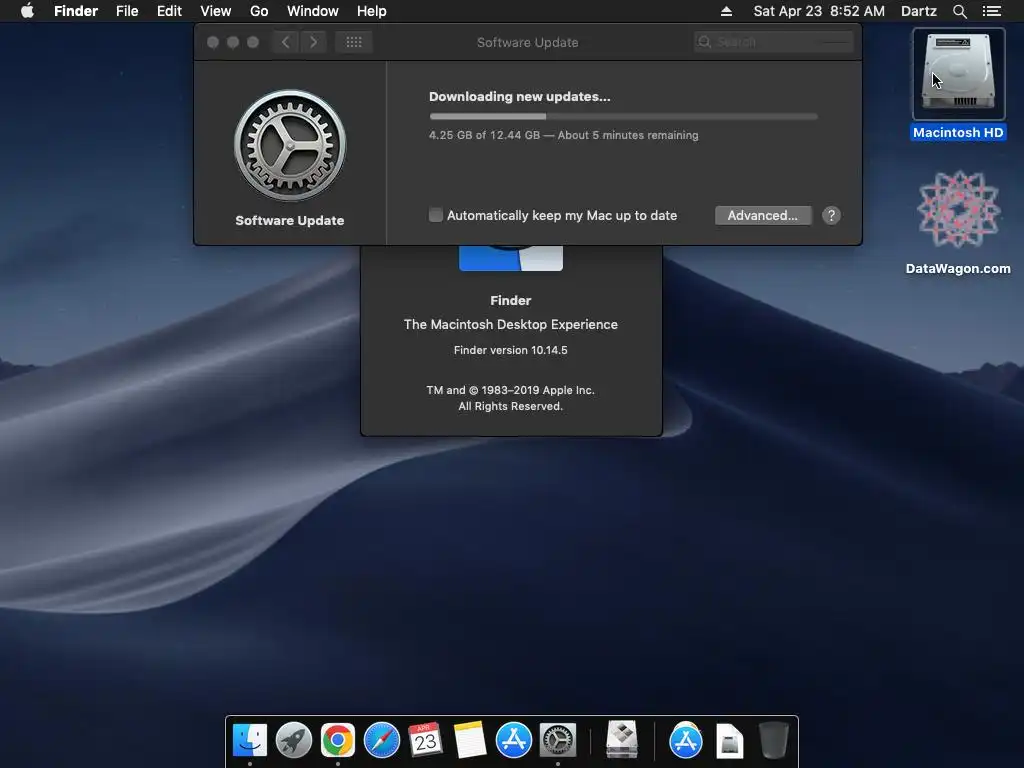Image resolution: width=1024 pixels, height=768 pixels.
Task: Open the Dartz user menu
Action: [x=918, y=11]
